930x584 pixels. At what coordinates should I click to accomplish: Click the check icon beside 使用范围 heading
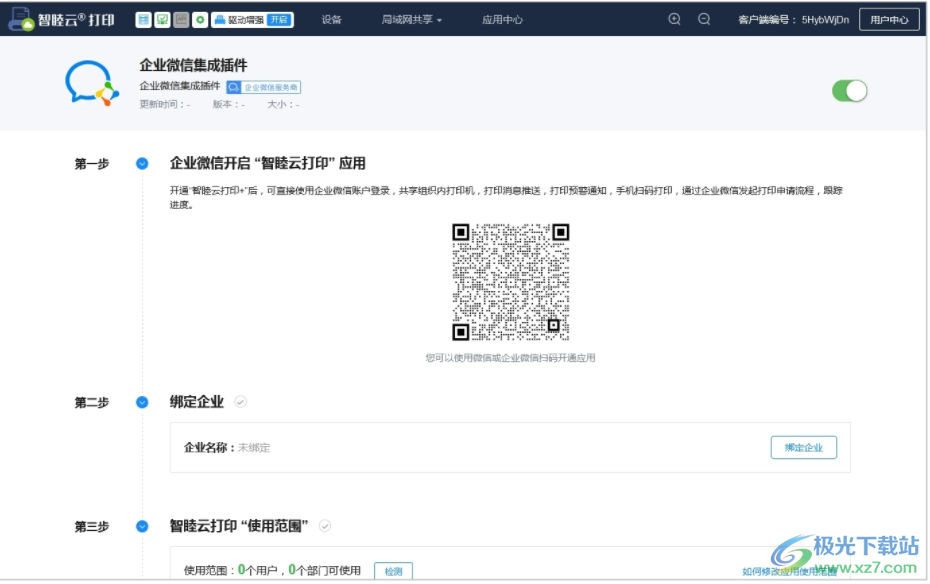pyautogui.click(x=324, y=526)
